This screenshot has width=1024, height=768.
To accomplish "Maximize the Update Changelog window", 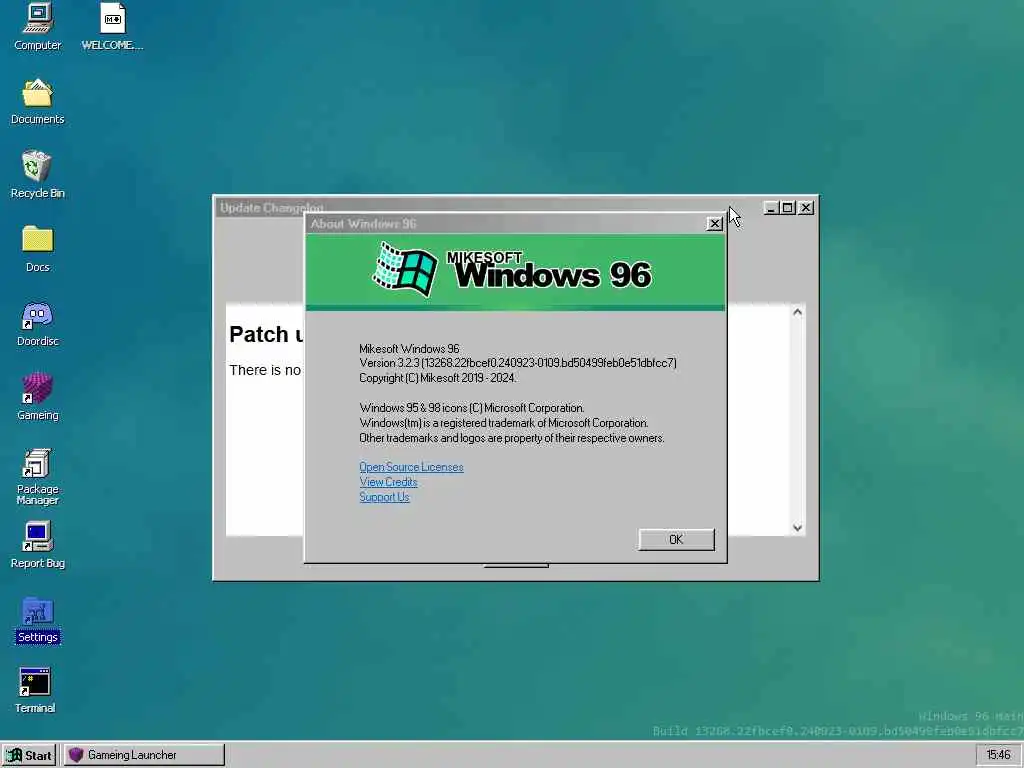I will (788, 208).
